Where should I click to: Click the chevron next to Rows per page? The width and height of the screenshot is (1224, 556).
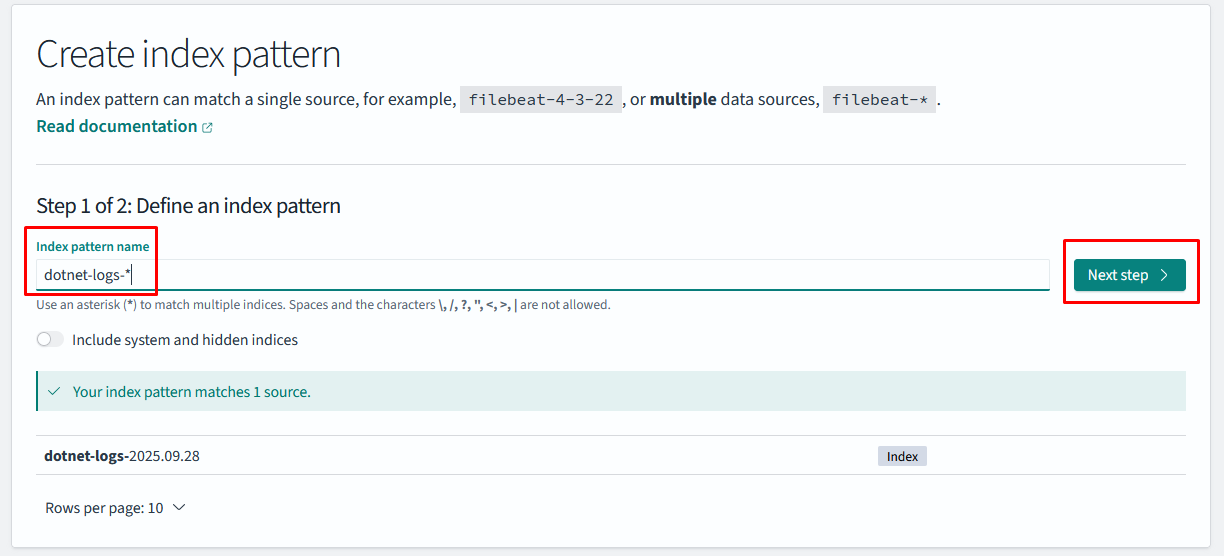[180, 508]
